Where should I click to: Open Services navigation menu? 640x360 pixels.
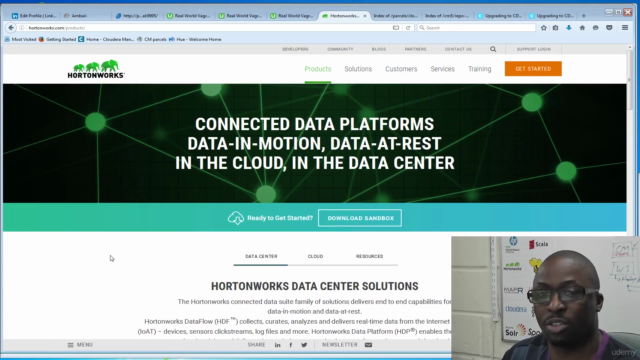pyautogui.click(x=442, y=69)
